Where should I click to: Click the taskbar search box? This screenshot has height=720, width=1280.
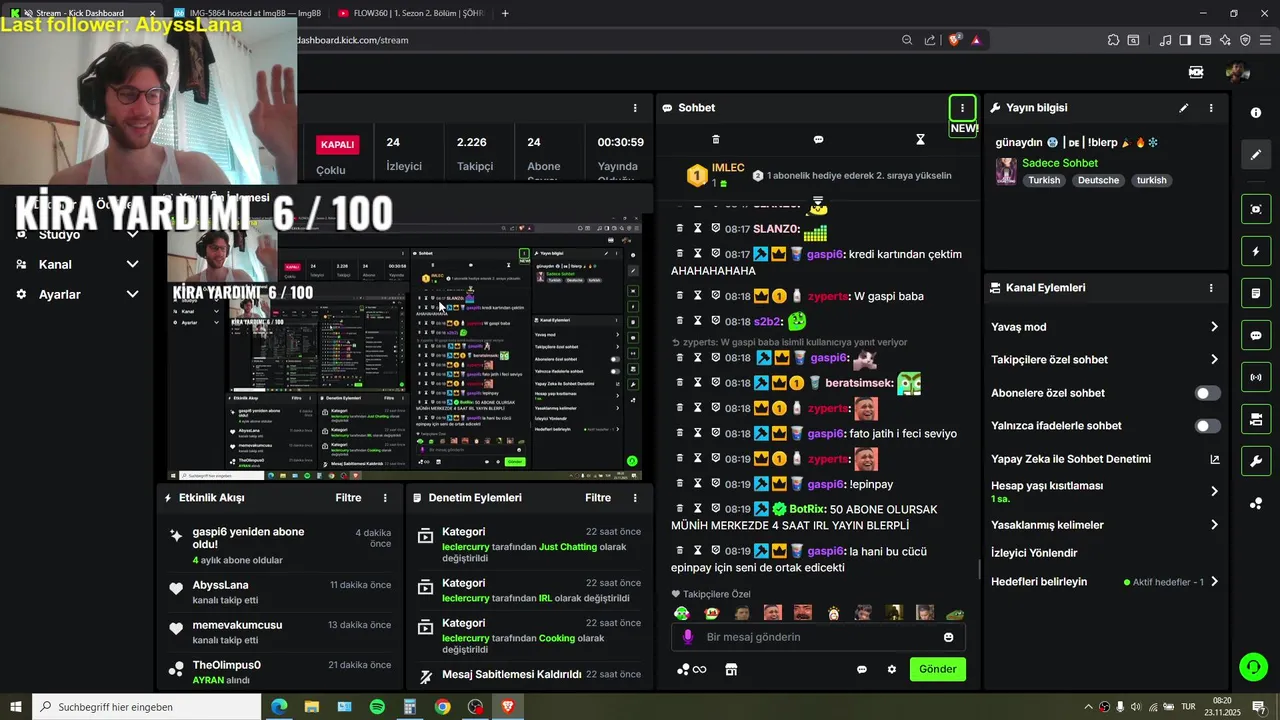pos(147,707)
